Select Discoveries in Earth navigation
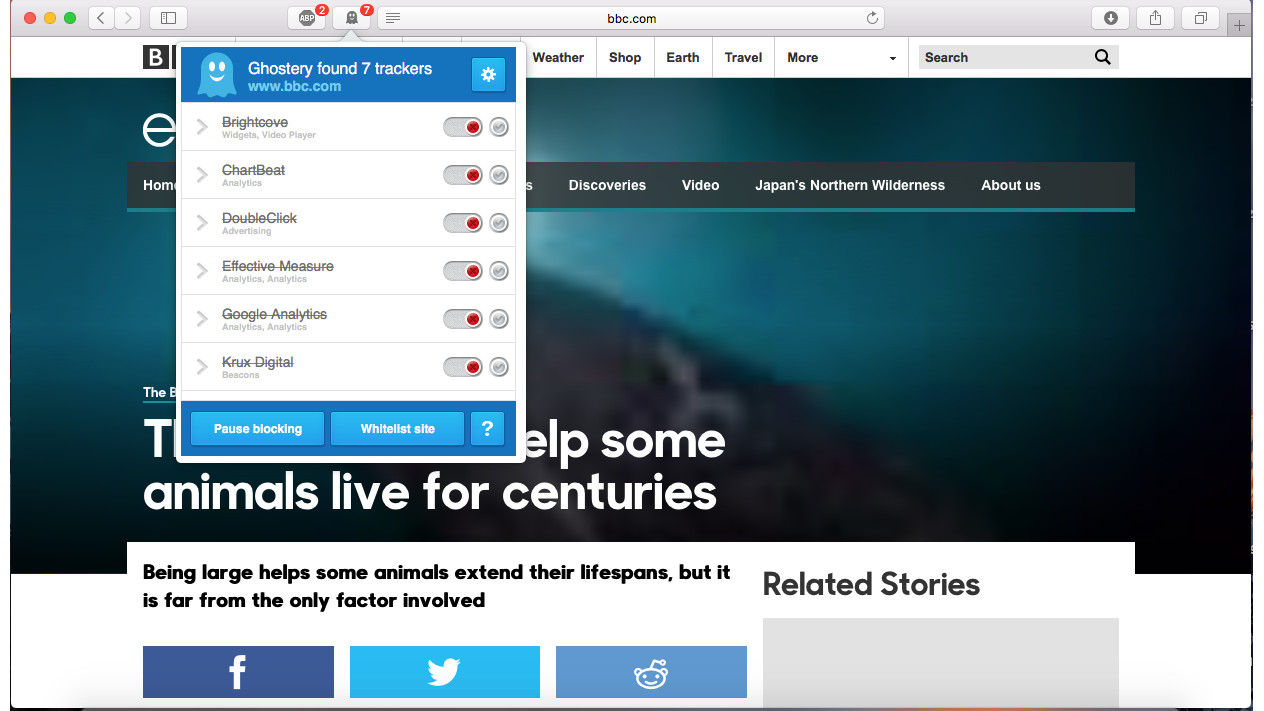This screenshot has width=1264, height=711. pos(607,185)
